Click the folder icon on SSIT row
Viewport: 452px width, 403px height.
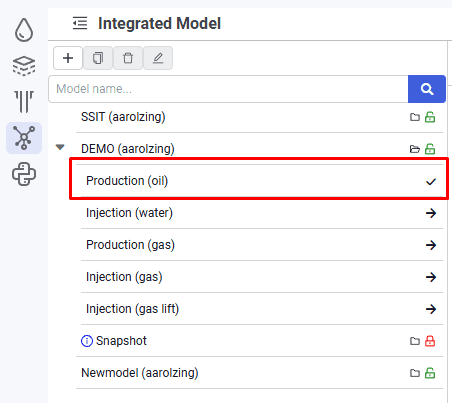pos(415,117)
